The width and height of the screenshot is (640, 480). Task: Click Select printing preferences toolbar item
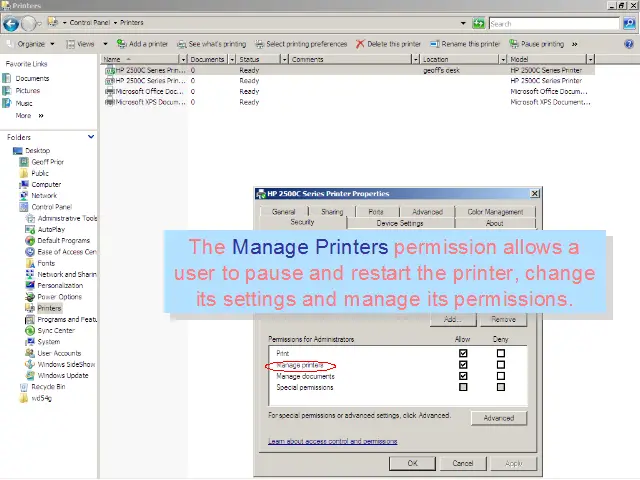point(301,44)
